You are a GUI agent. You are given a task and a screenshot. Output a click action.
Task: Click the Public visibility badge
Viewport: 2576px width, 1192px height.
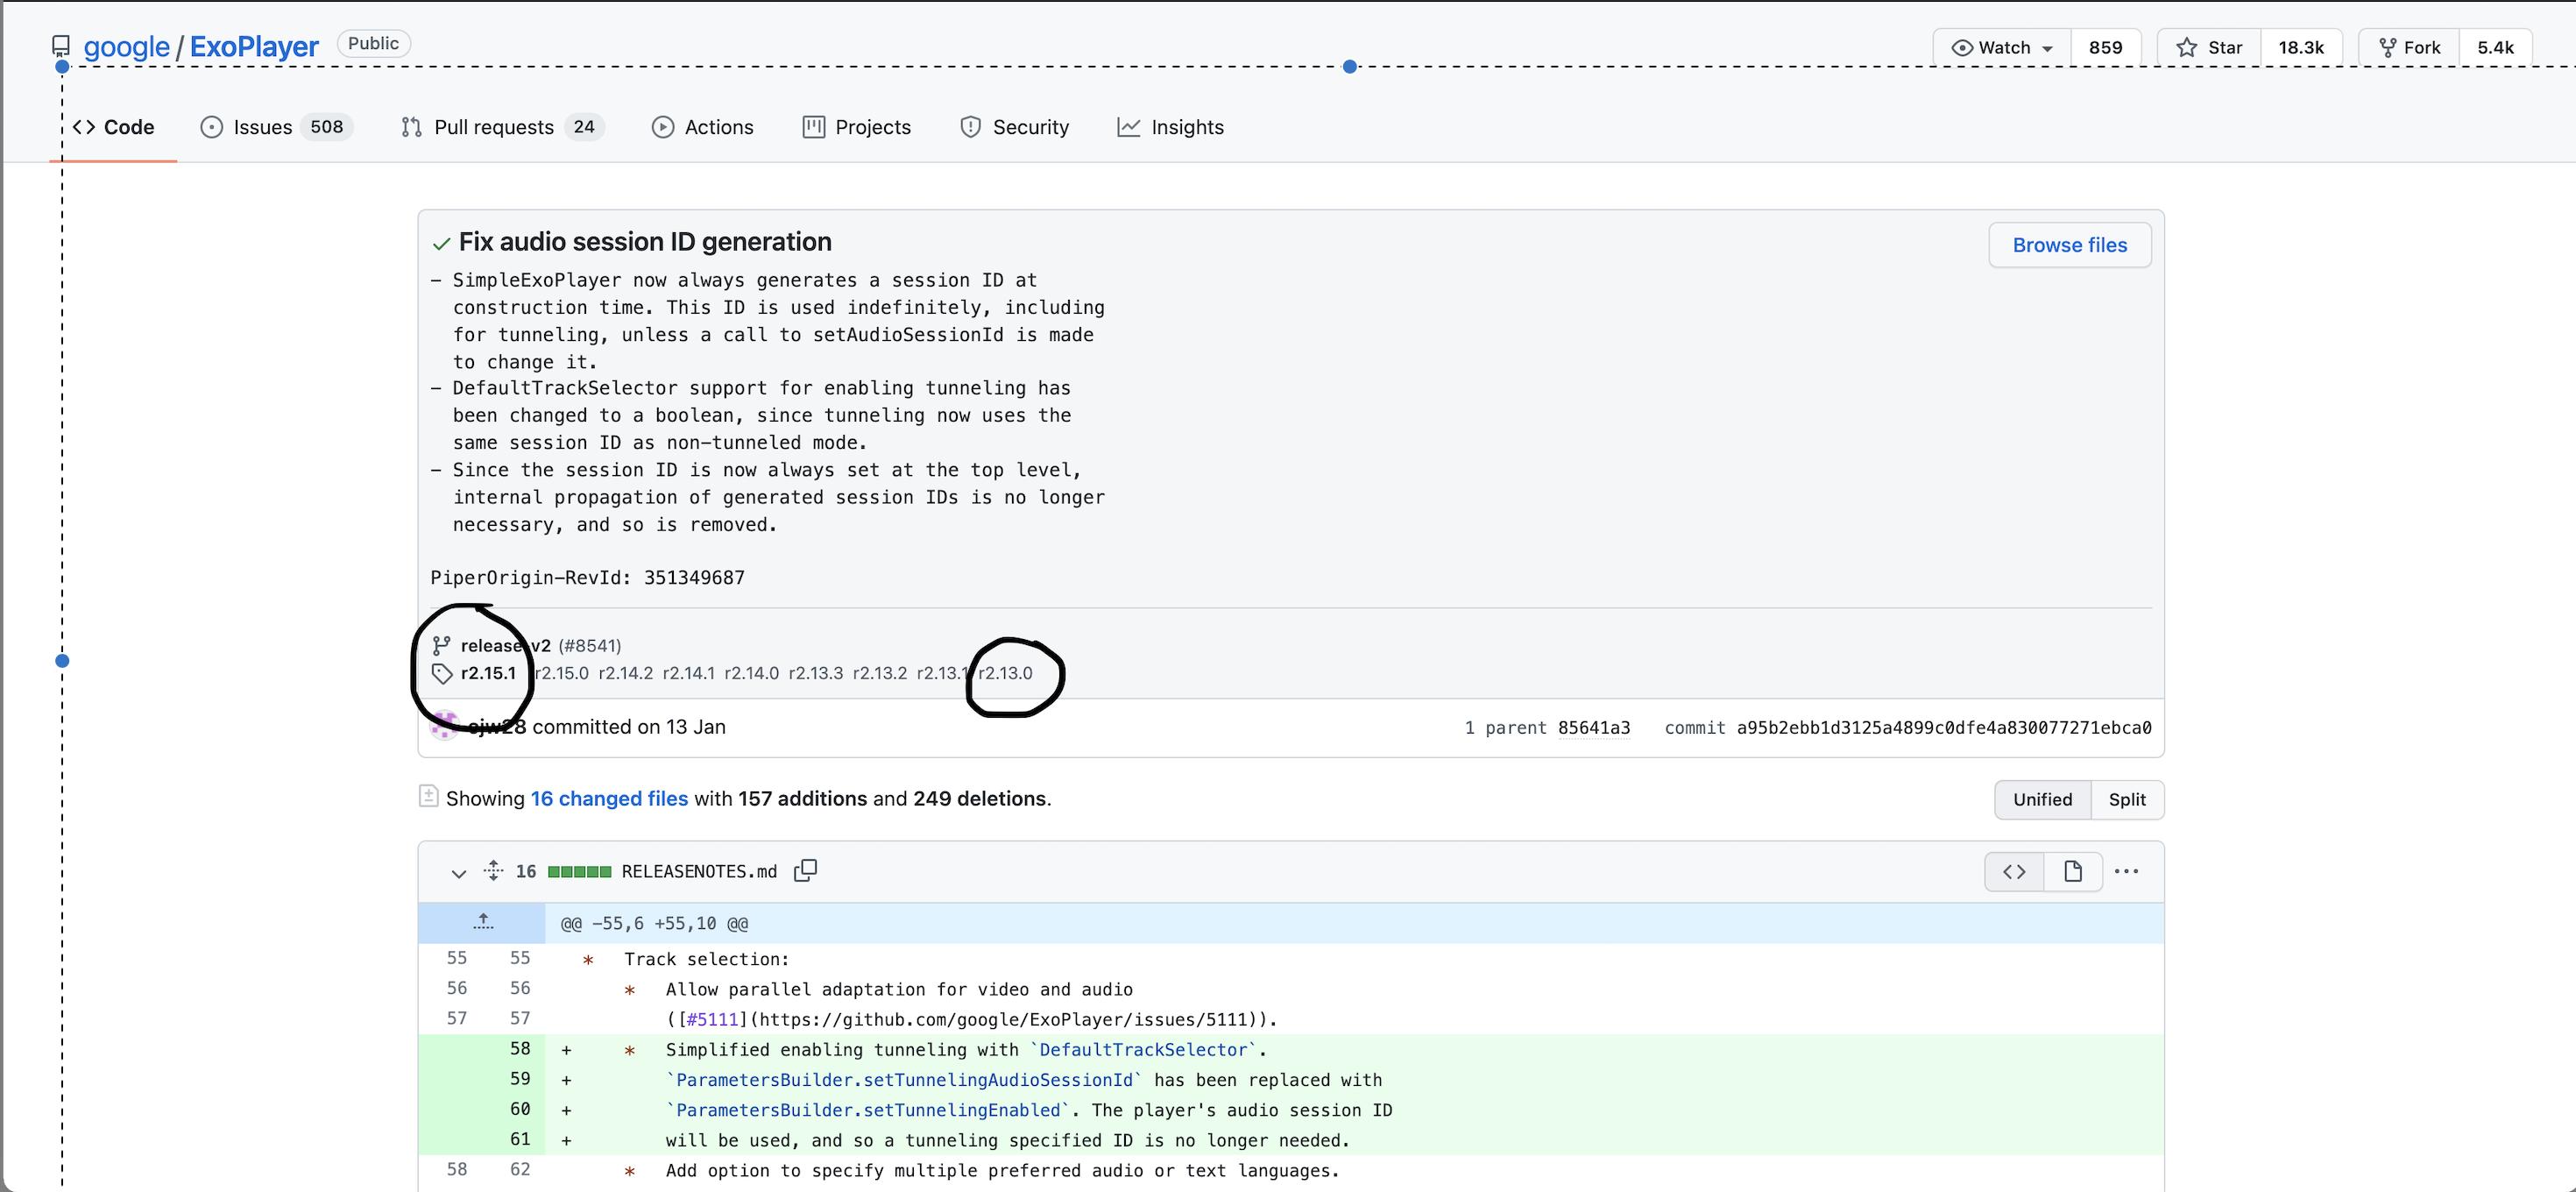click(x=373, y=43)
